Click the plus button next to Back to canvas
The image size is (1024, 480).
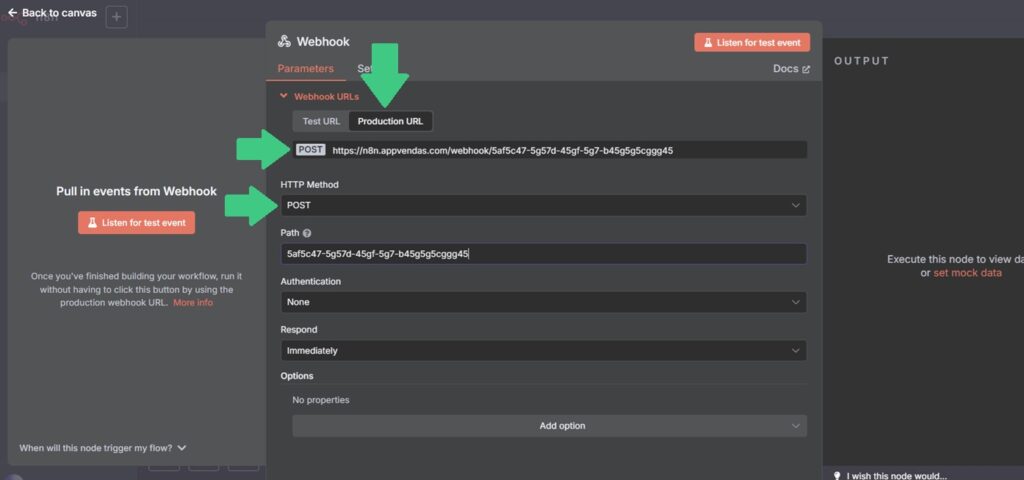[x=116, y=17]
